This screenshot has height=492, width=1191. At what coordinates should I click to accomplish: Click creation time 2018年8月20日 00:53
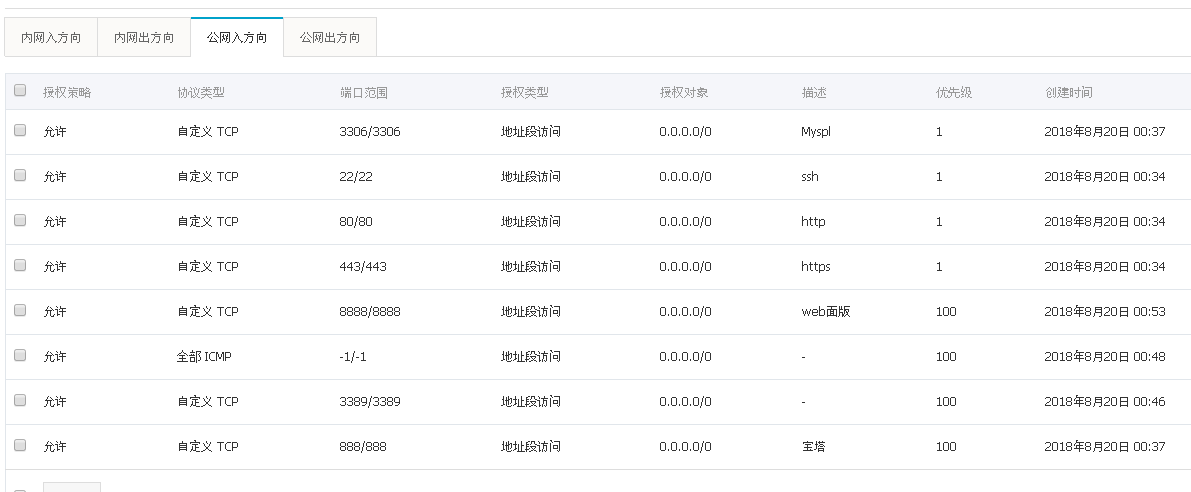(x=1104, y=311)
